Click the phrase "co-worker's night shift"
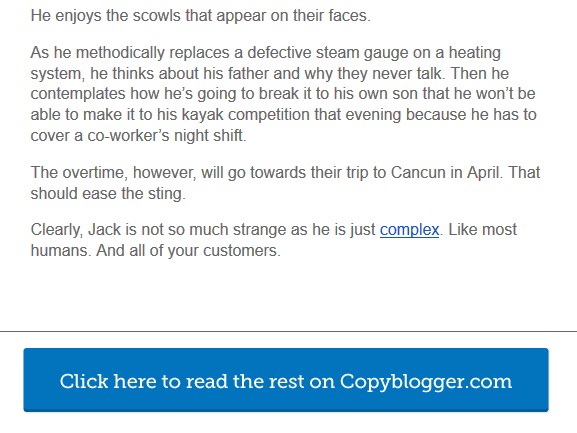 coord(166,136)
